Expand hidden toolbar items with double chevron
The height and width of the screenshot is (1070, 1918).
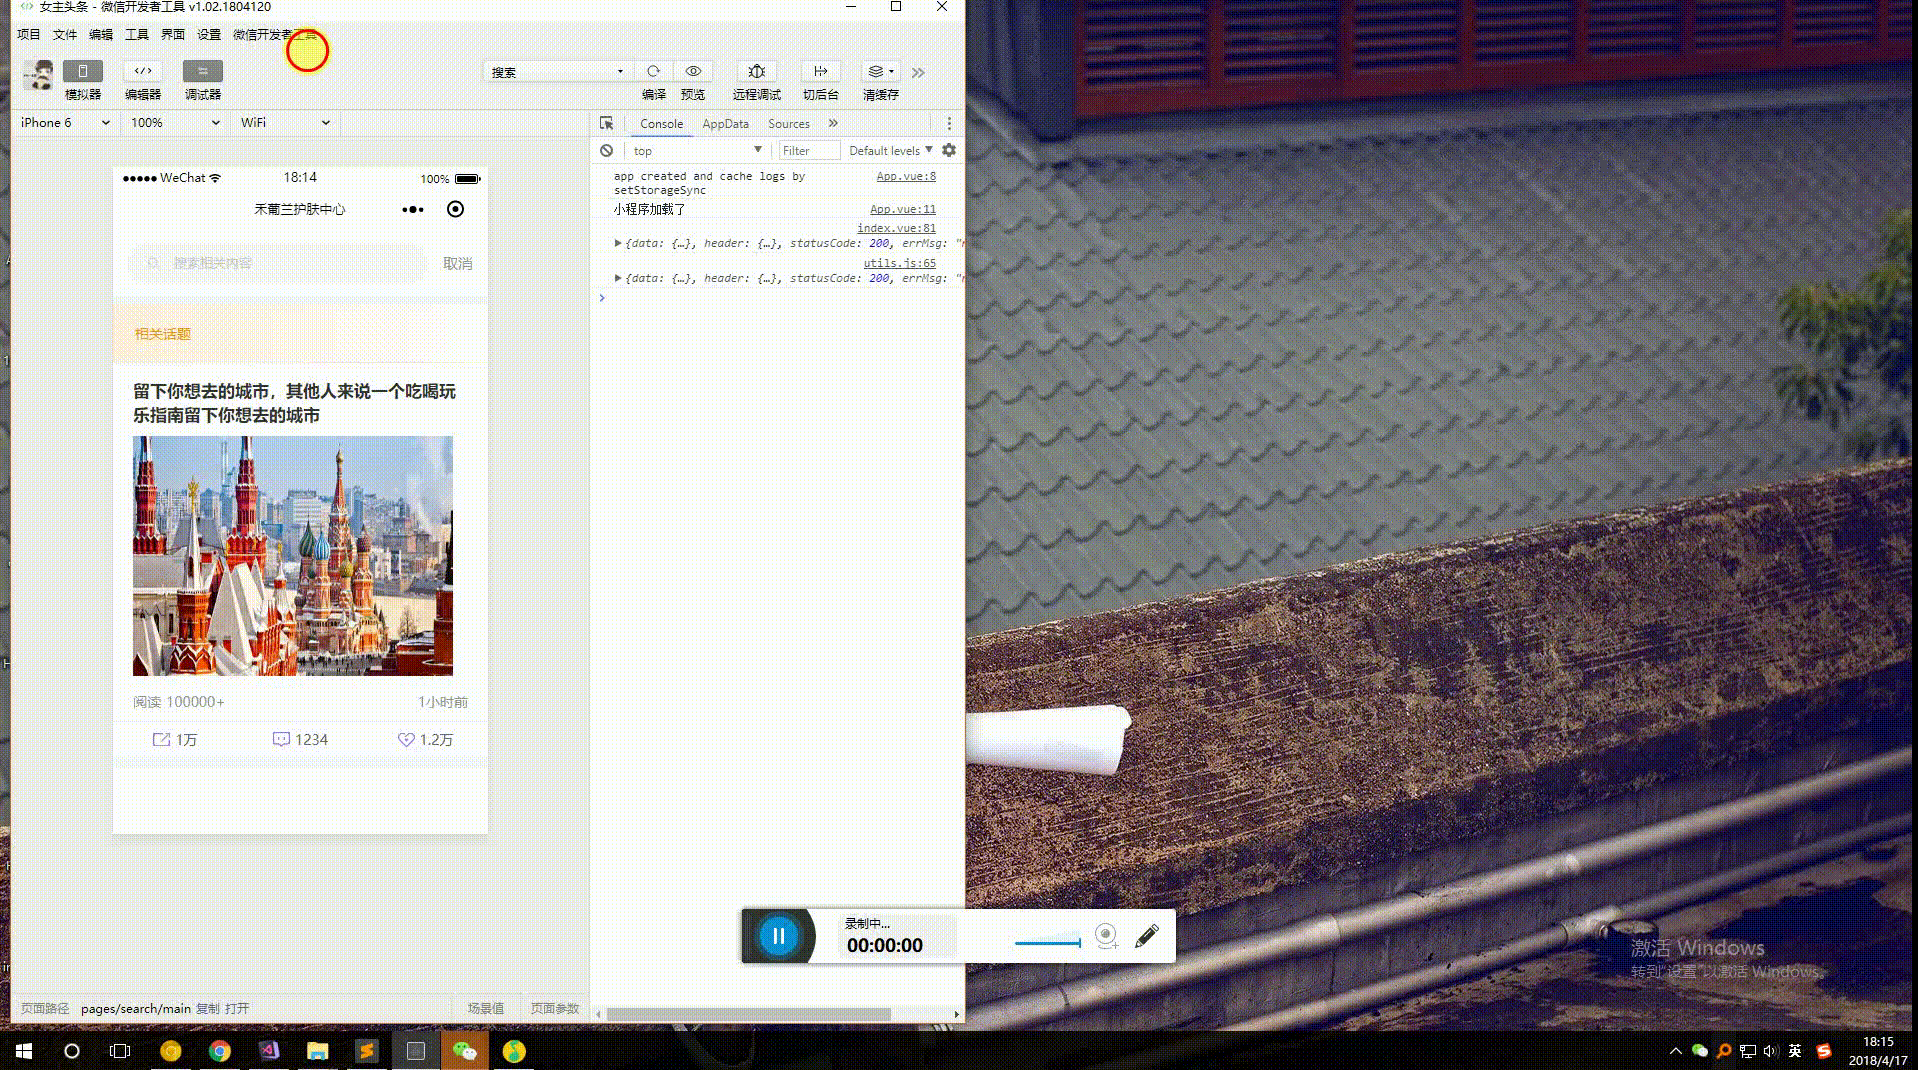coord(918,72)
